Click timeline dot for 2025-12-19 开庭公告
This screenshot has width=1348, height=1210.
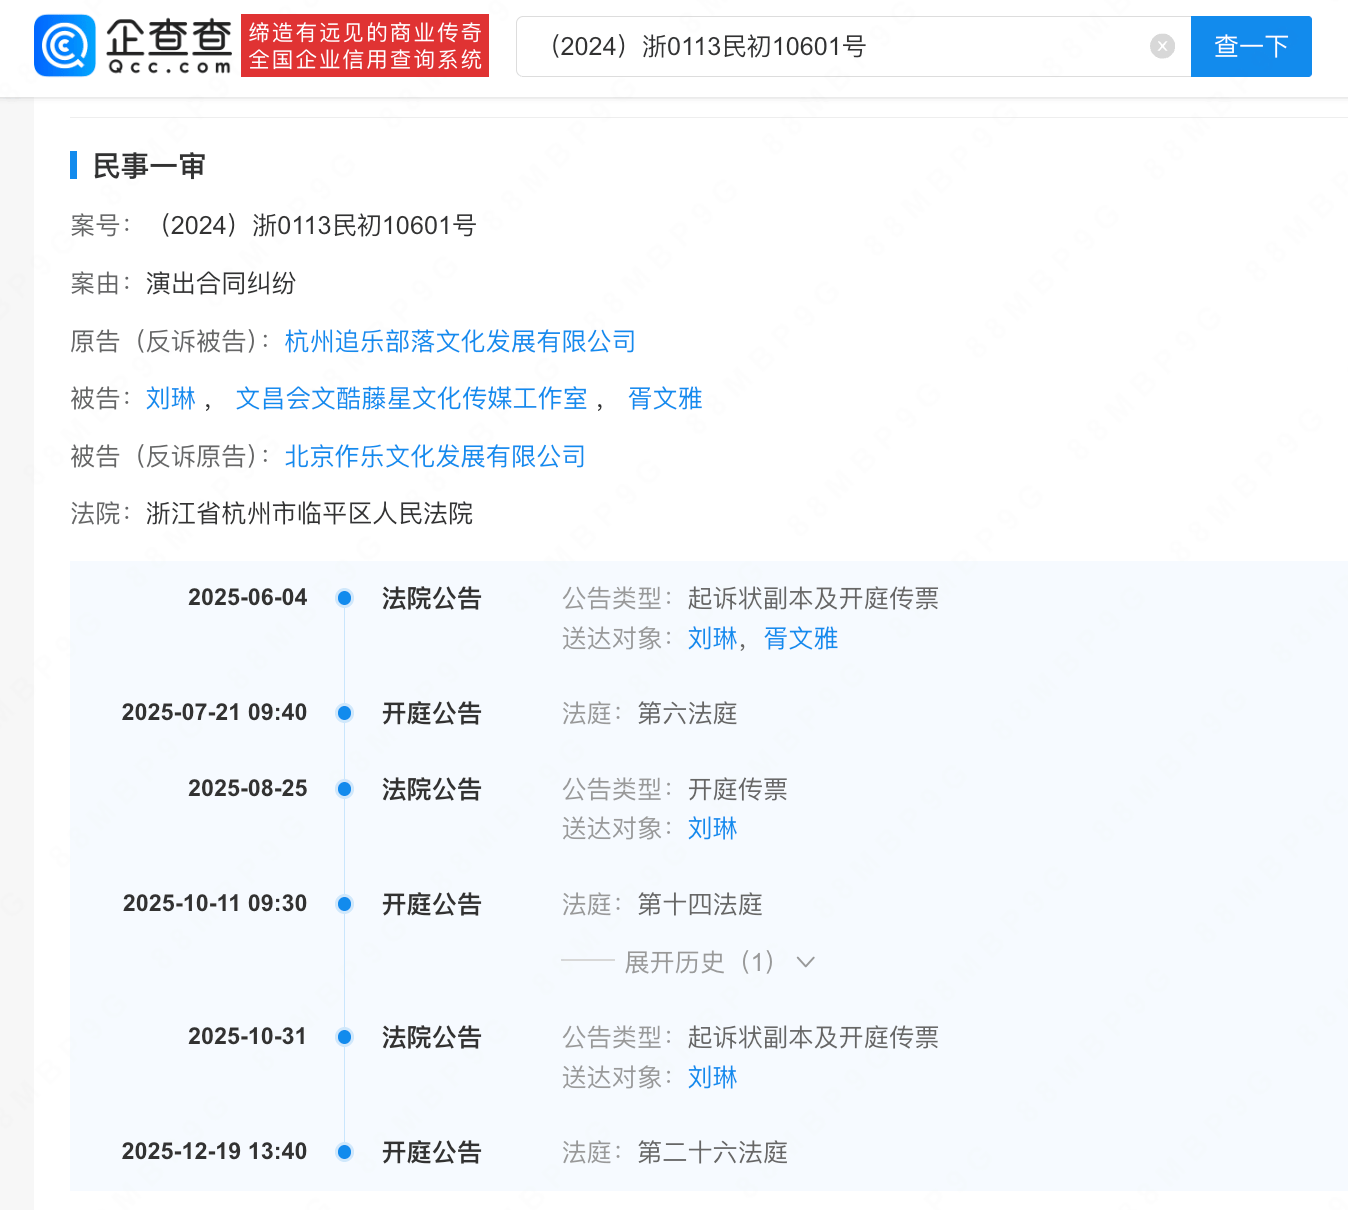point(344,1152)
